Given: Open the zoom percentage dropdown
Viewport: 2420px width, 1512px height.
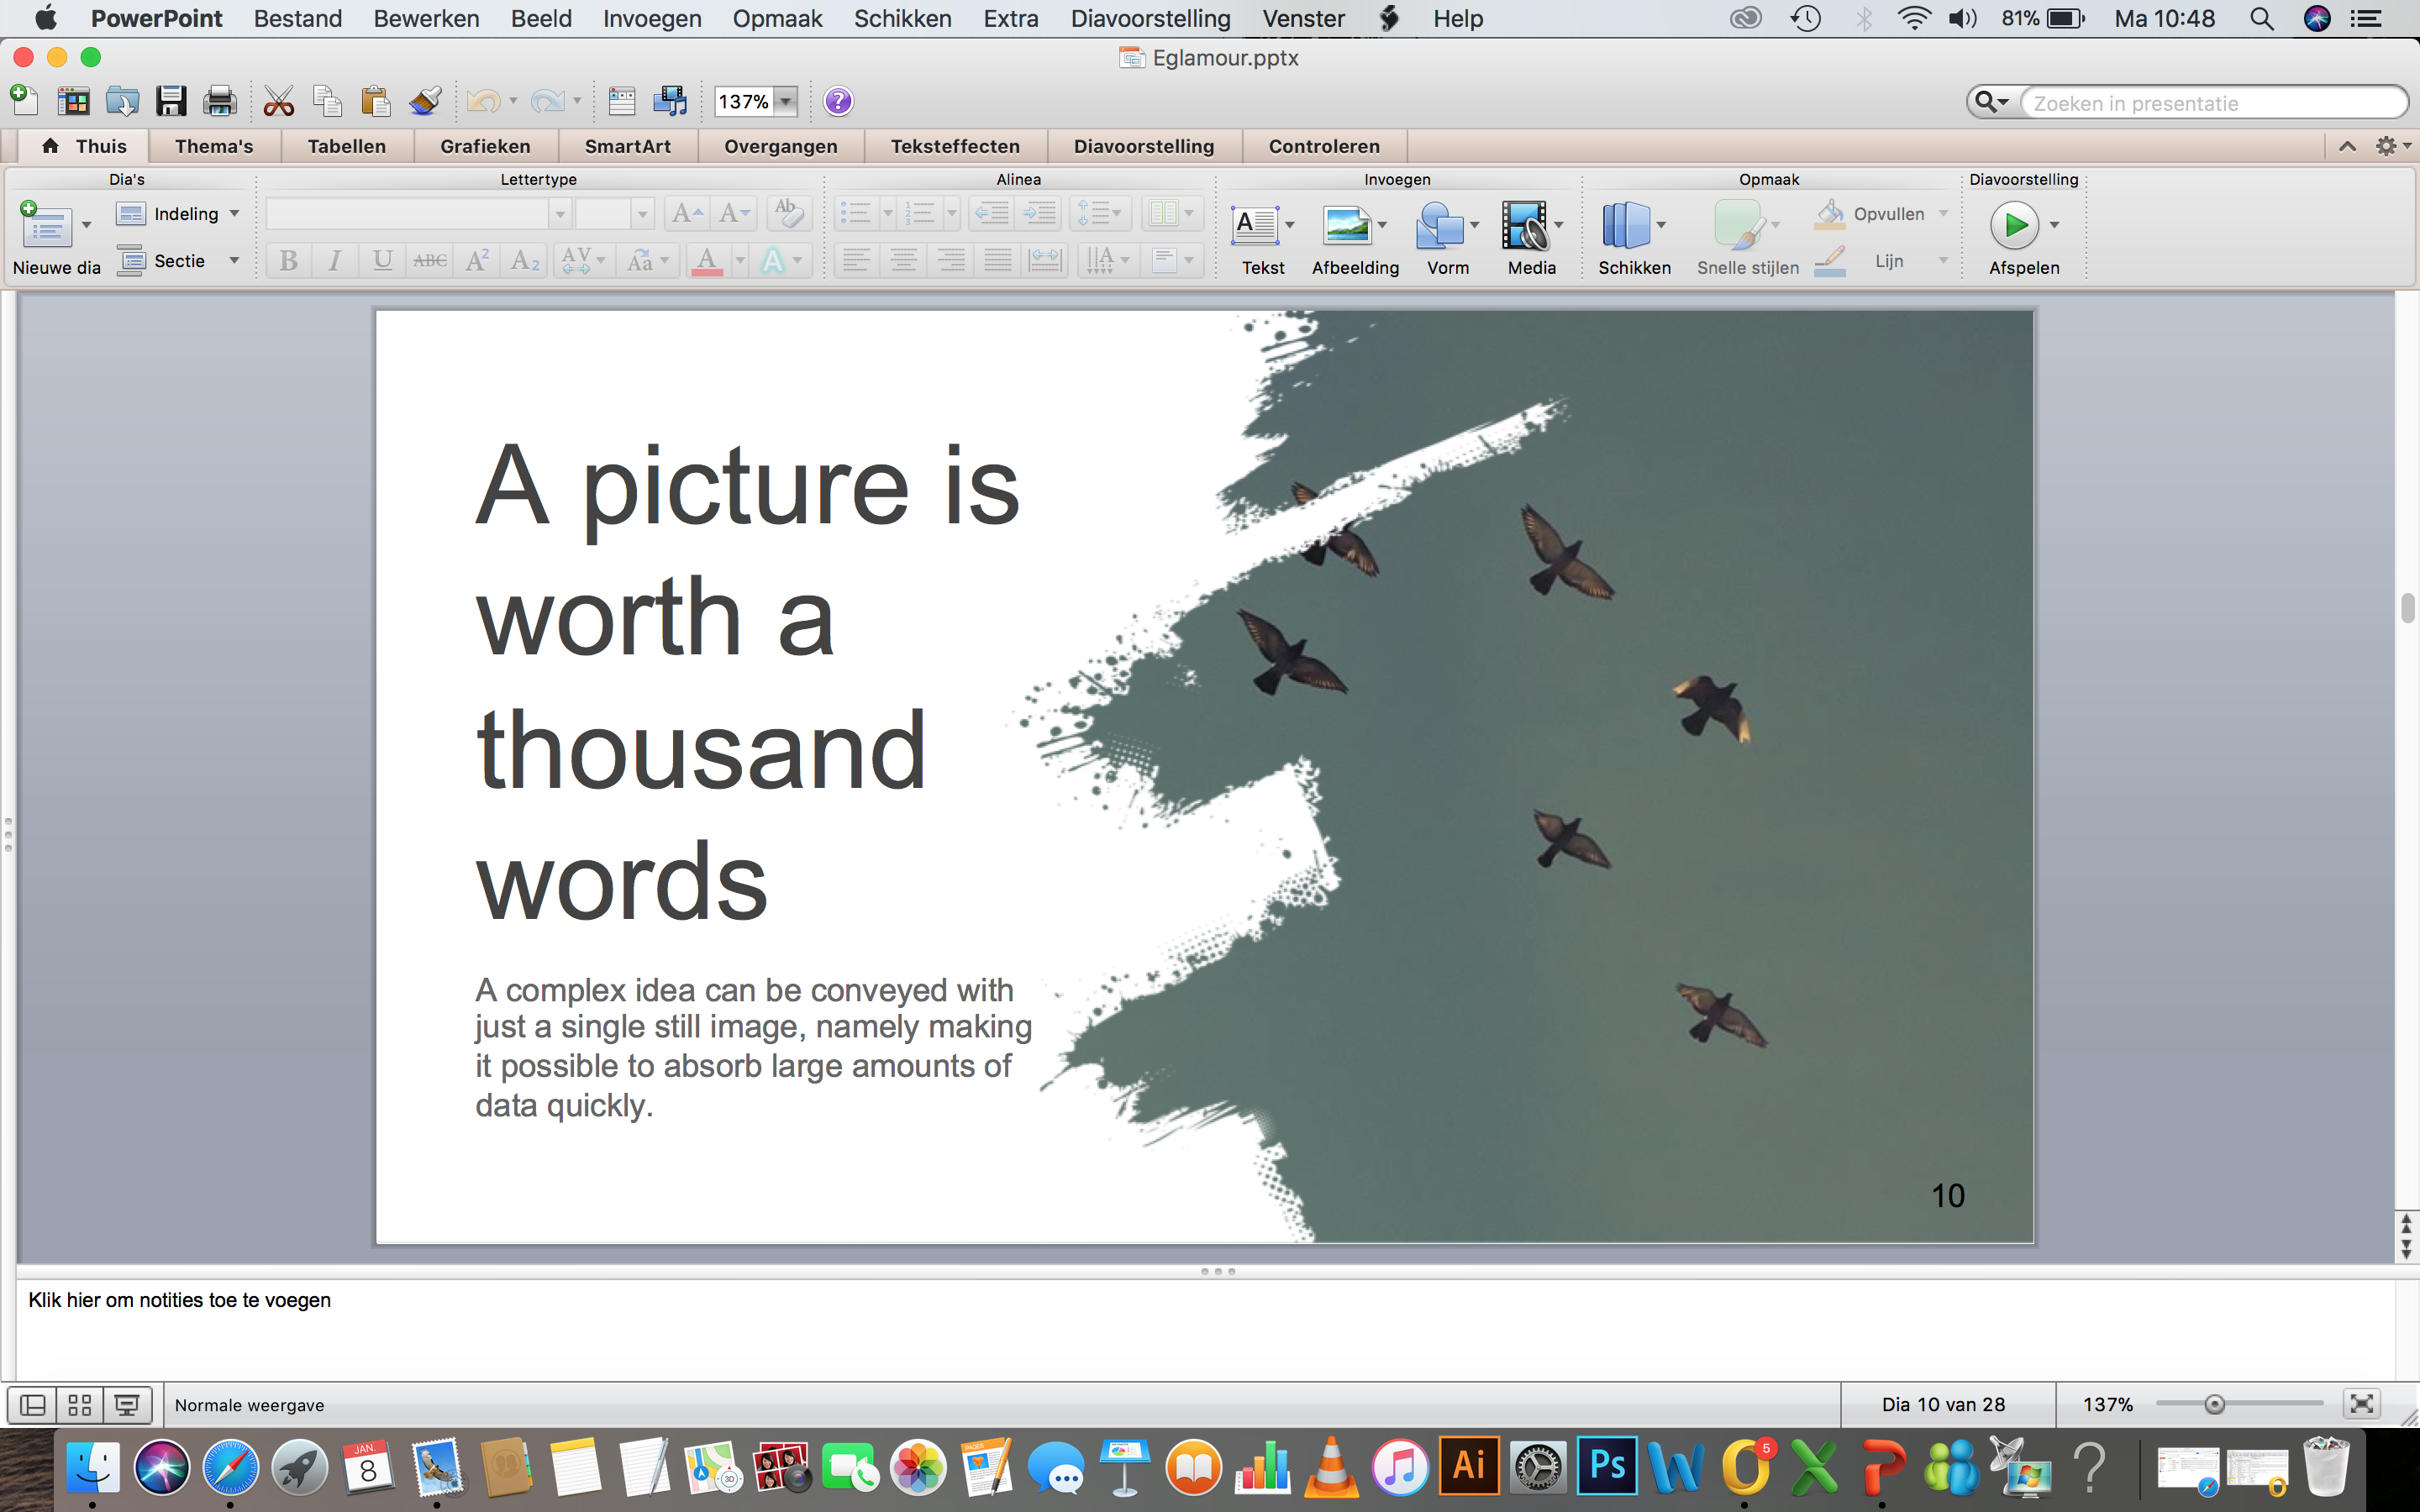Looking at the screenshot, I should click(x=787, y=101).
